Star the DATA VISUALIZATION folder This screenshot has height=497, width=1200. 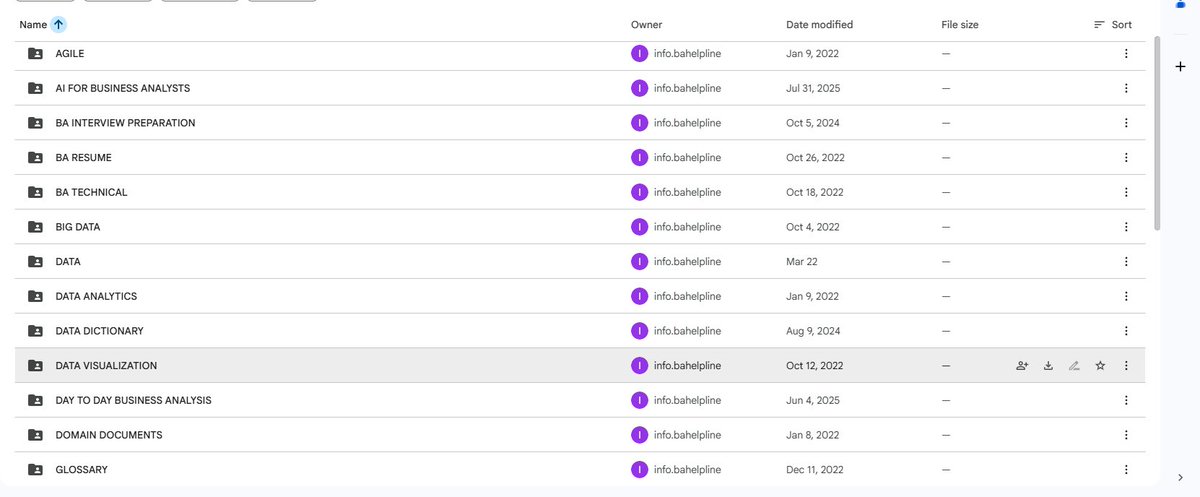(1100, 366)
